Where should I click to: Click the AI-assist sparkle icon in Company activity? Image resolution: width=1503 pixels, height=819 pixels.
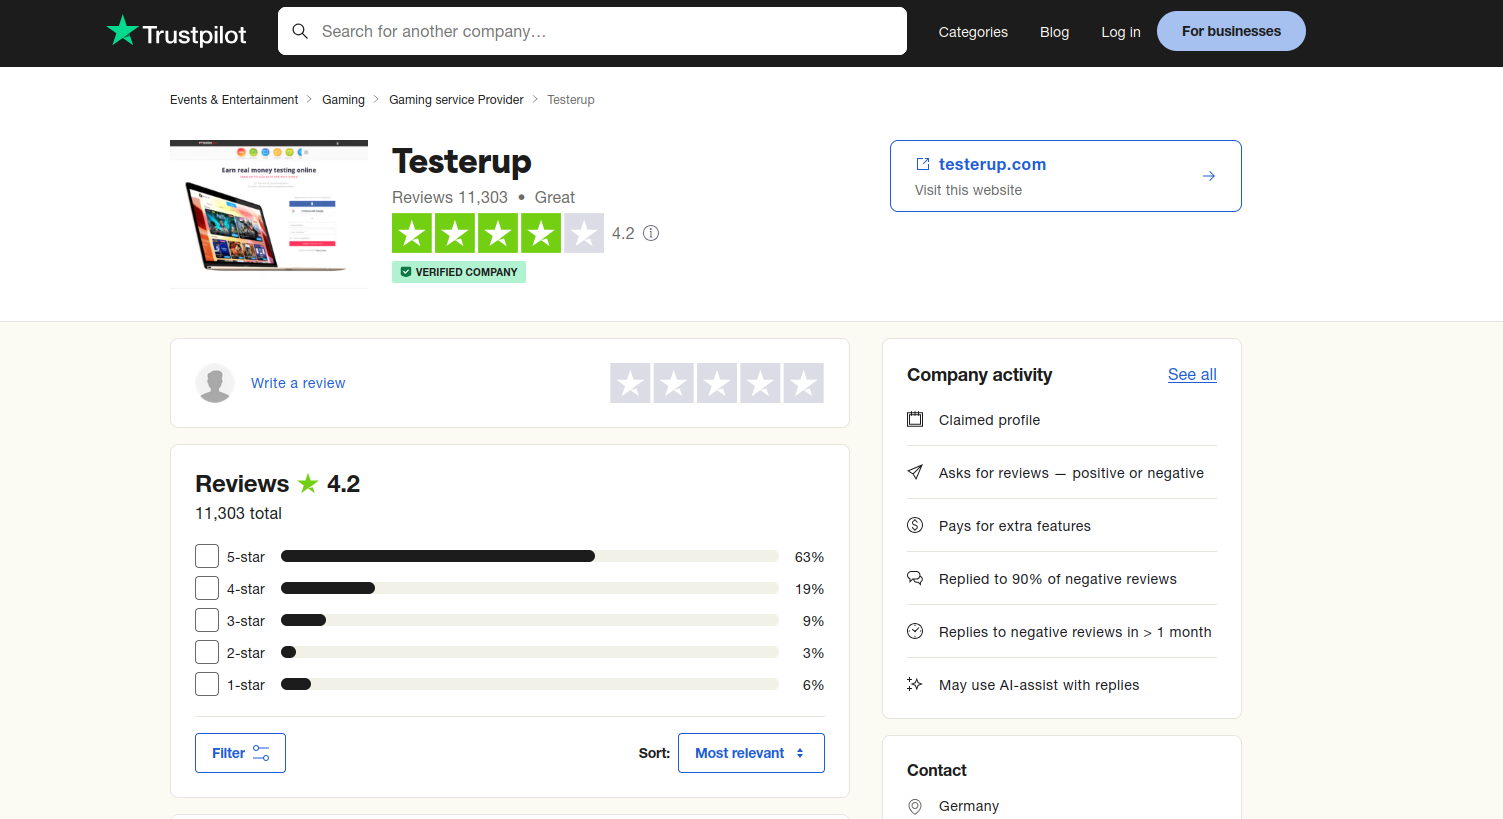tap(915, 684)
